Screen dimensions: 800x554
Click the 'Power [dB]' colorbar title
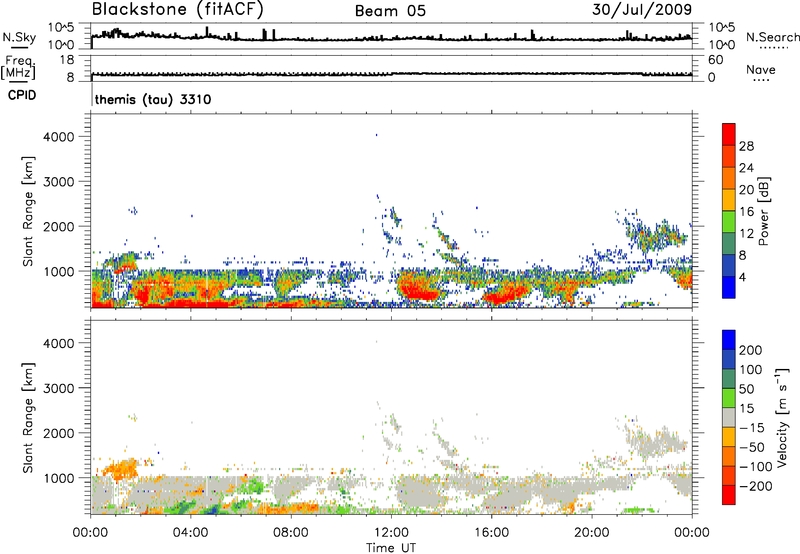pos(763,211)
